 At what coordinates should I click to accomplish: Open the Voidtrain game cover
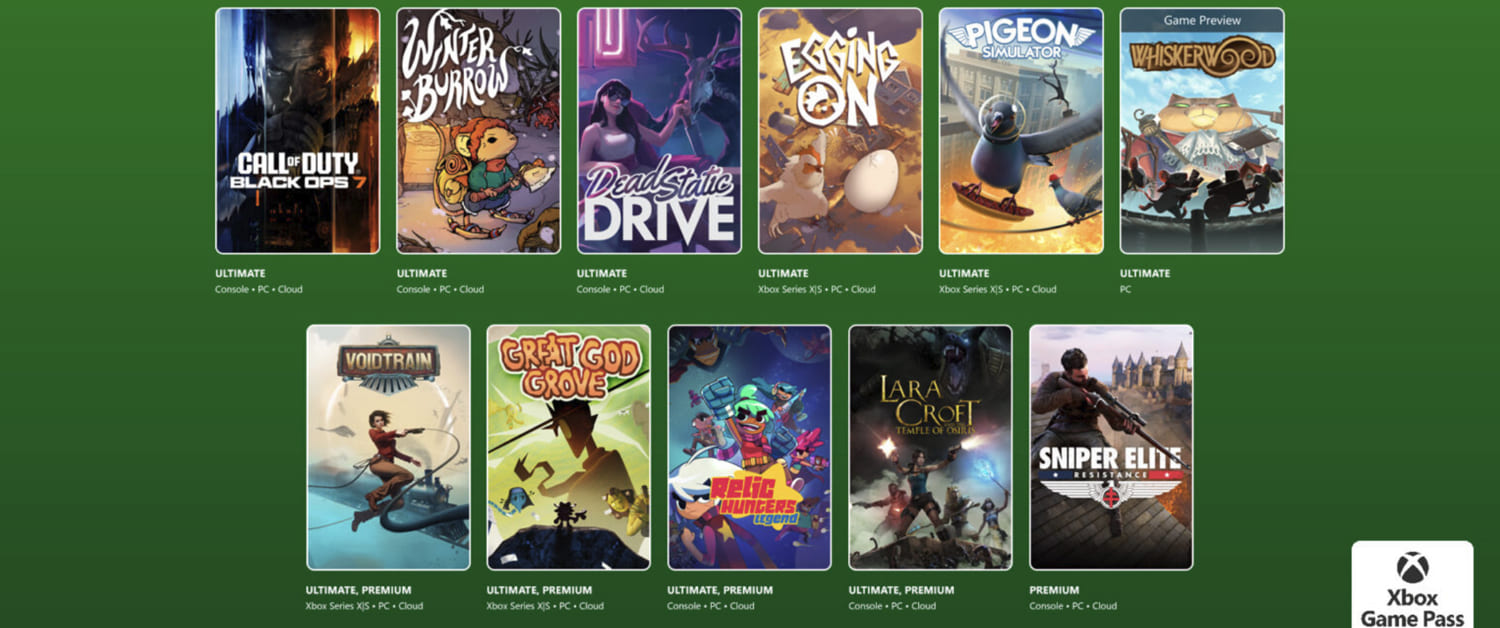coord(388,447)
